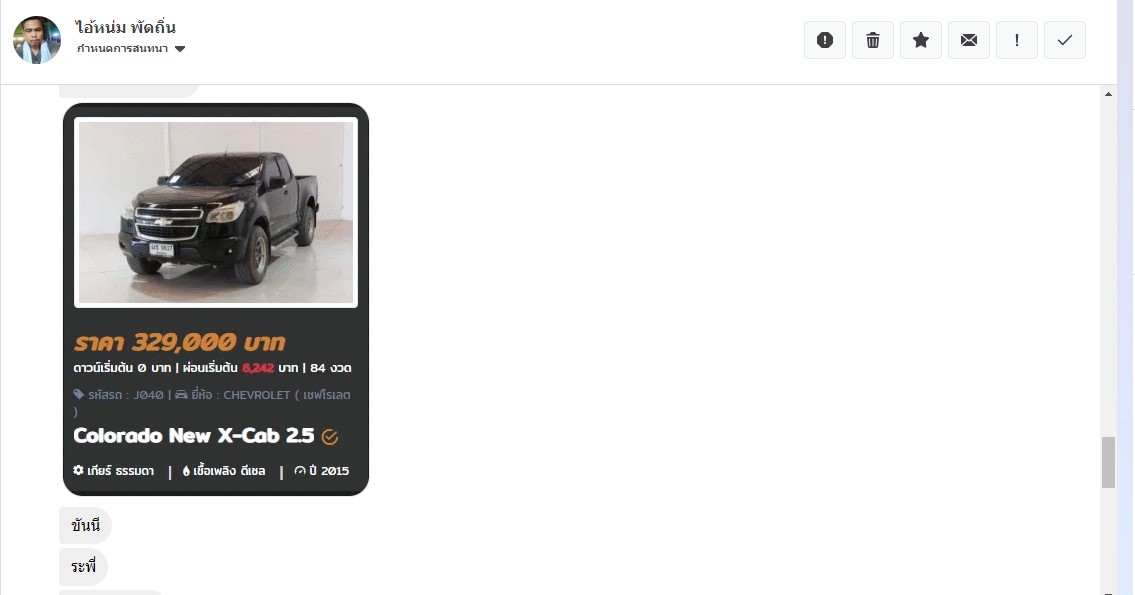1135x595 pixels.
Task: Click the ราคา 329,000 บาท price text
Action: (x=179, y=342)
